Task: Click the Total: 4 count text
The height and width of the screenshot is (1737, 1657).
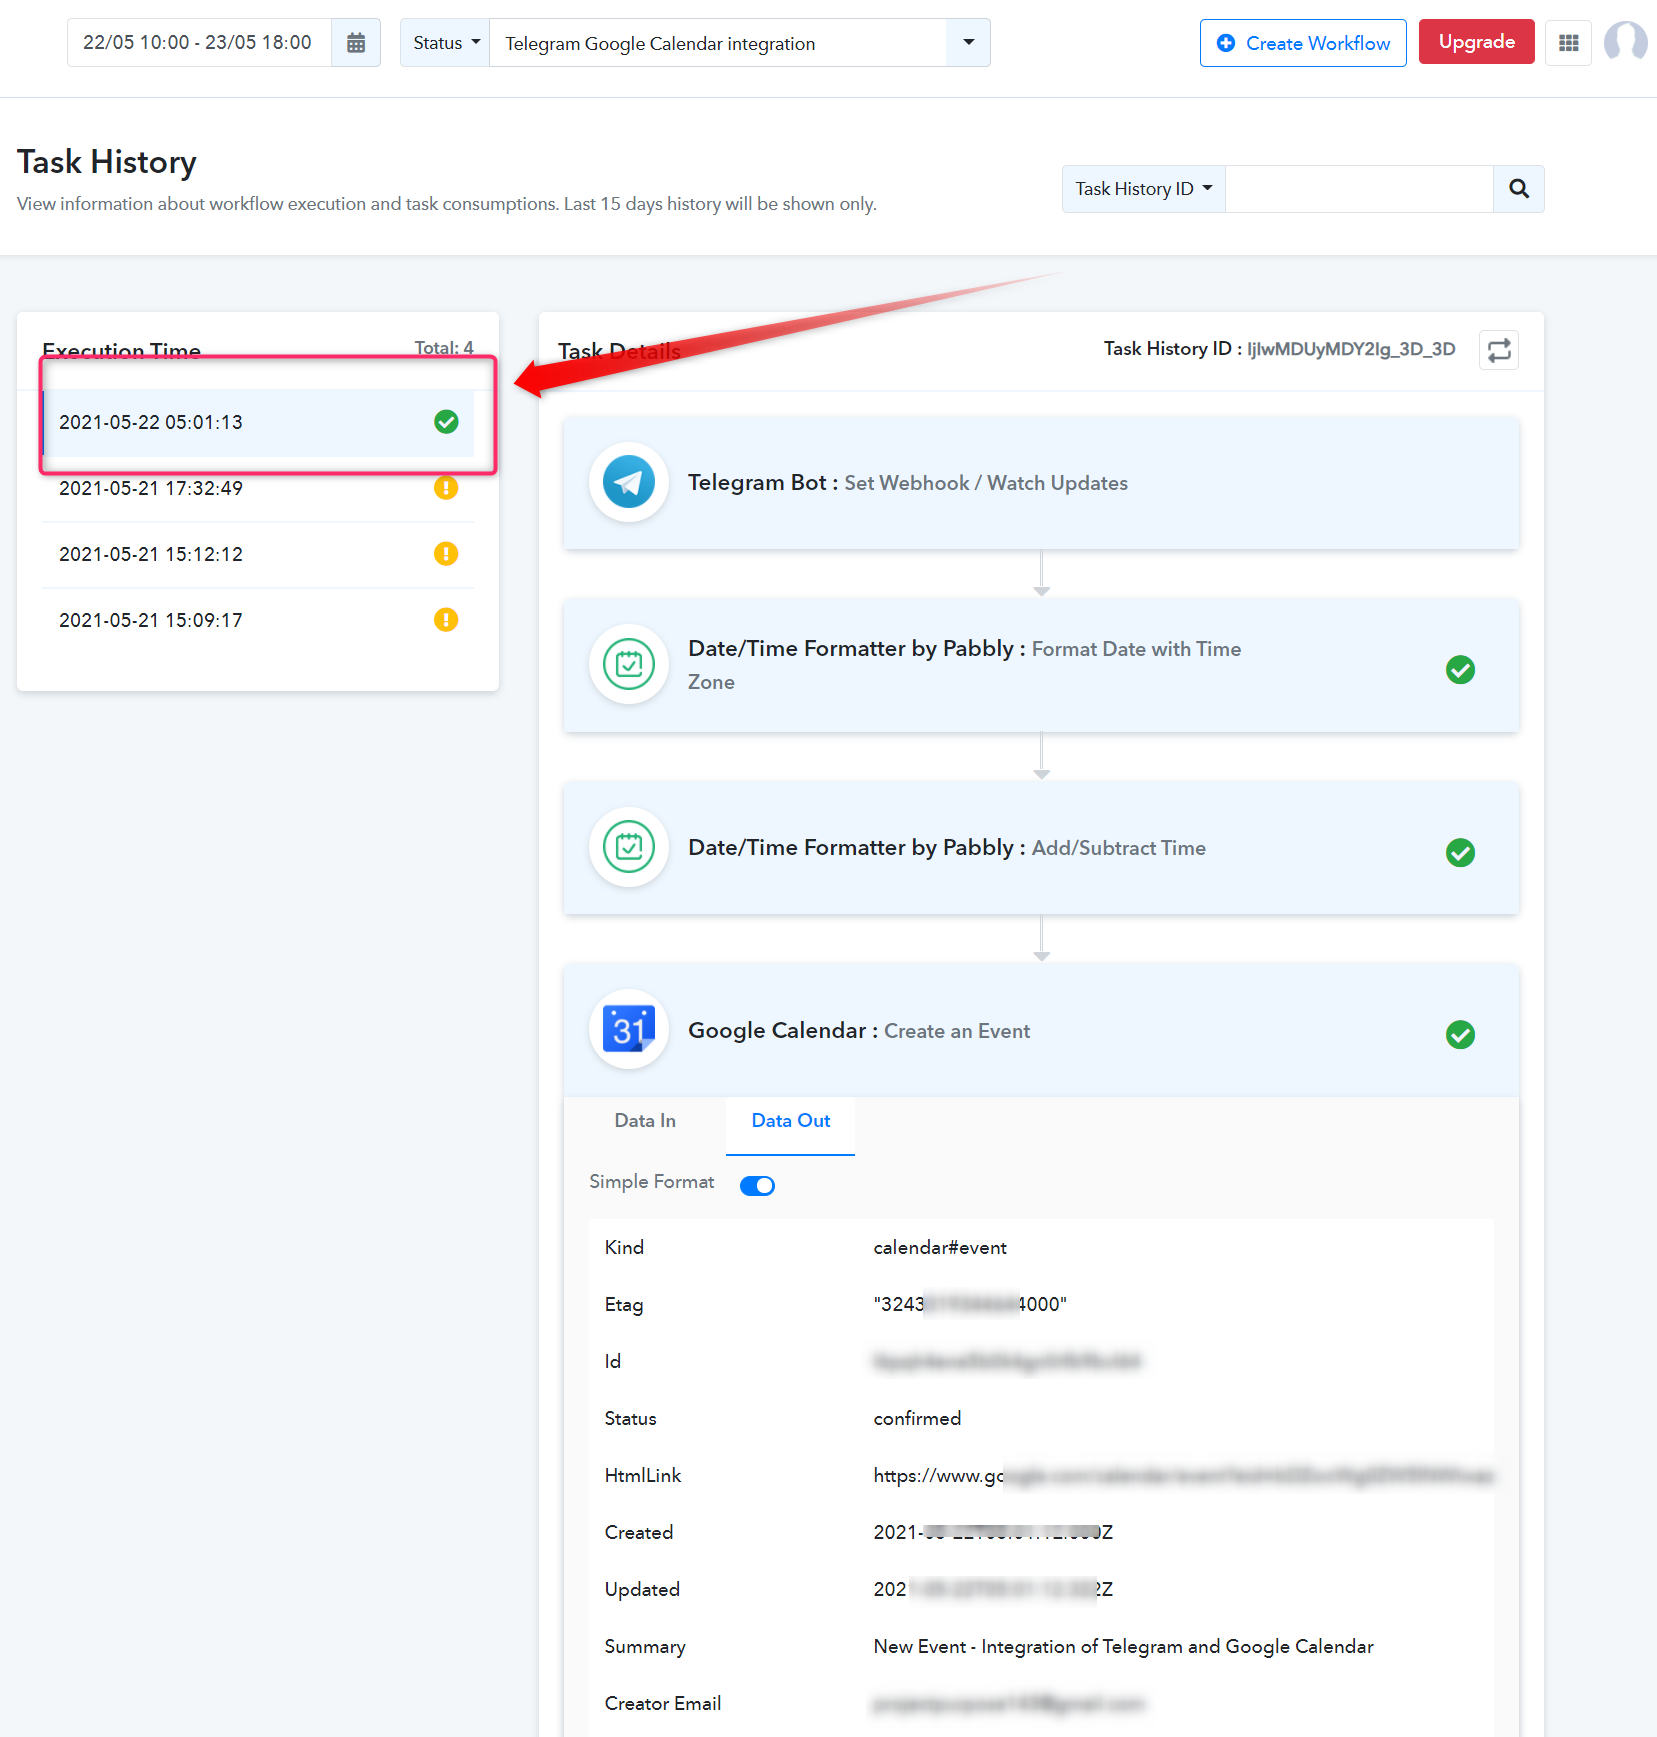Action: click(x=444, y=347)
